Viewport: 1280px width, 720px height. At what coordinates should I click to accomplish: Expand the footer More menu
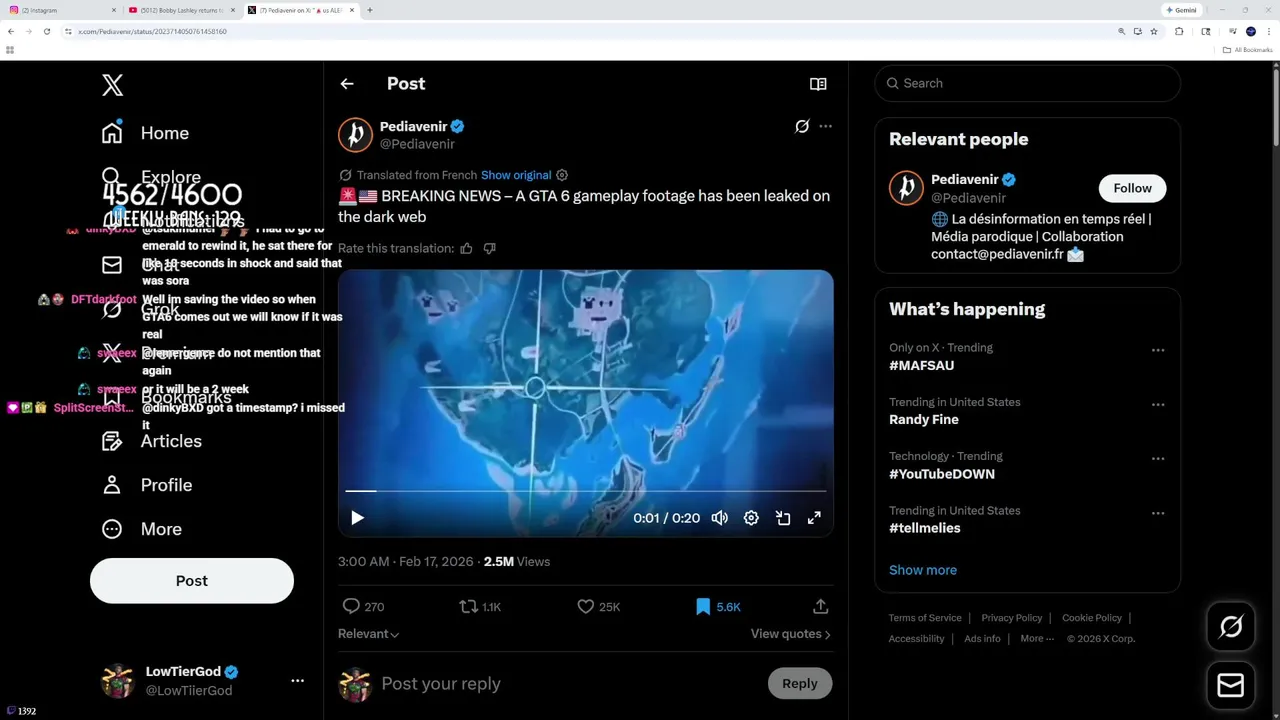pyautogui.click(x=1037, y=639)
